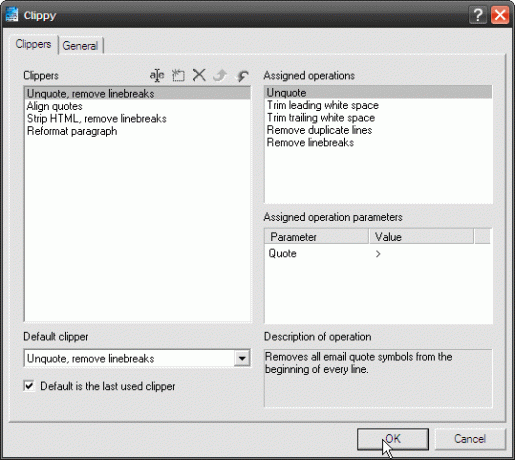Viewport: 515px width, 460px height.
Task: Click the Value column header
Action: (421, 237)
